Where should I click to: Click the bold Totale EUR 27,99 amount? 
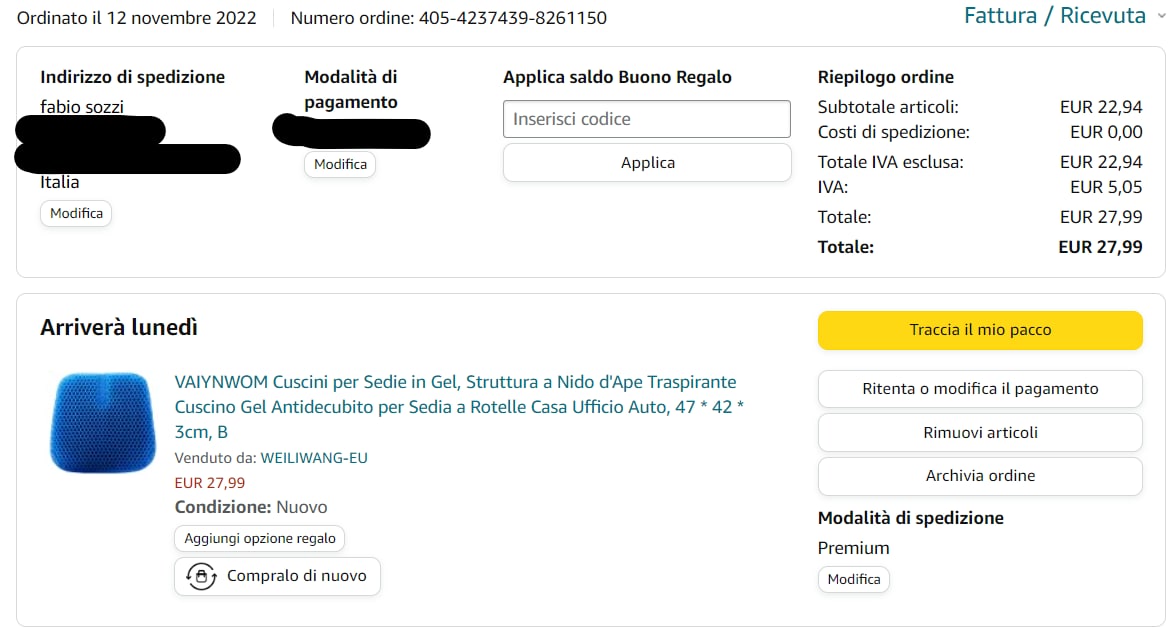point(1100,247)
